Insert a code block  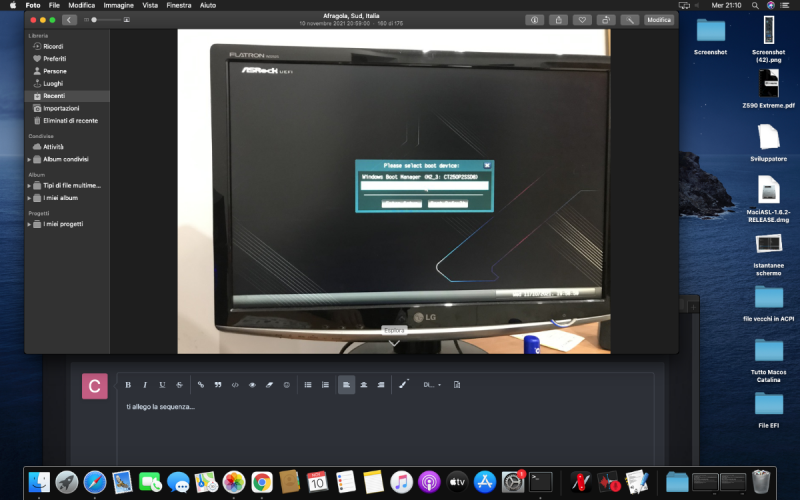pyautogui.click(x=235, y=385)
